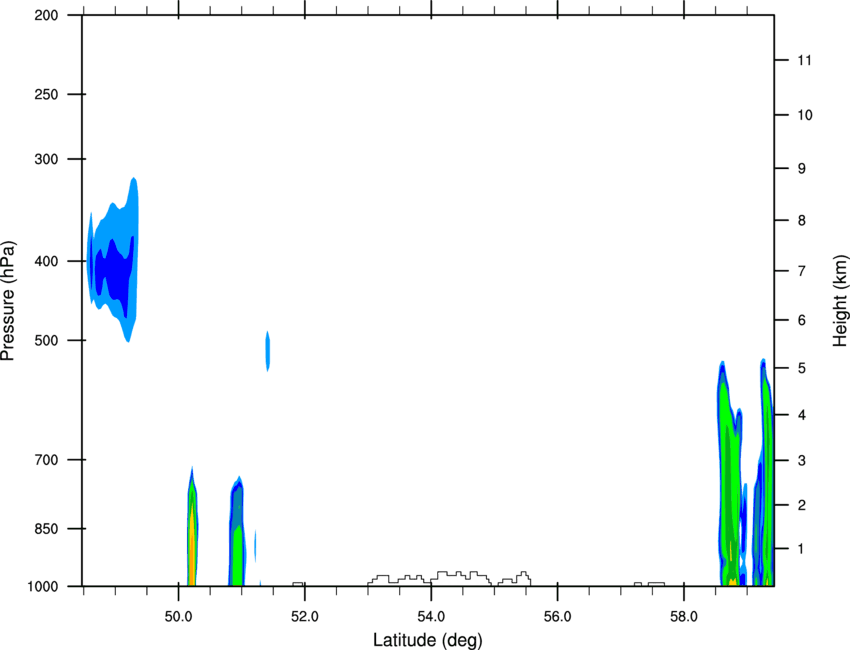Click the 'Pressure (hPa)' axis title
This screenshot has width=850, height=650.
click(8, 301)
